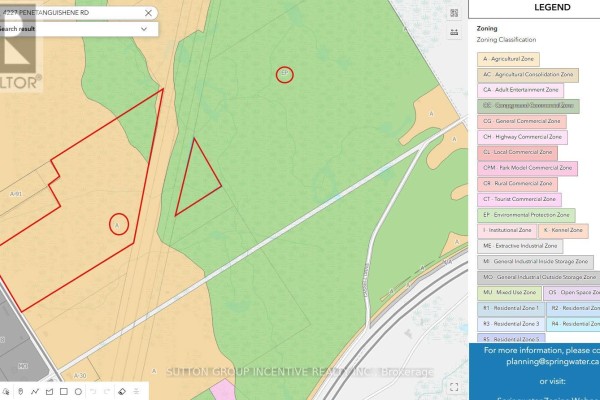Click the planning@springwater.ca email link
The height and width of the screenshot is (400, 600).
(553, 361)
